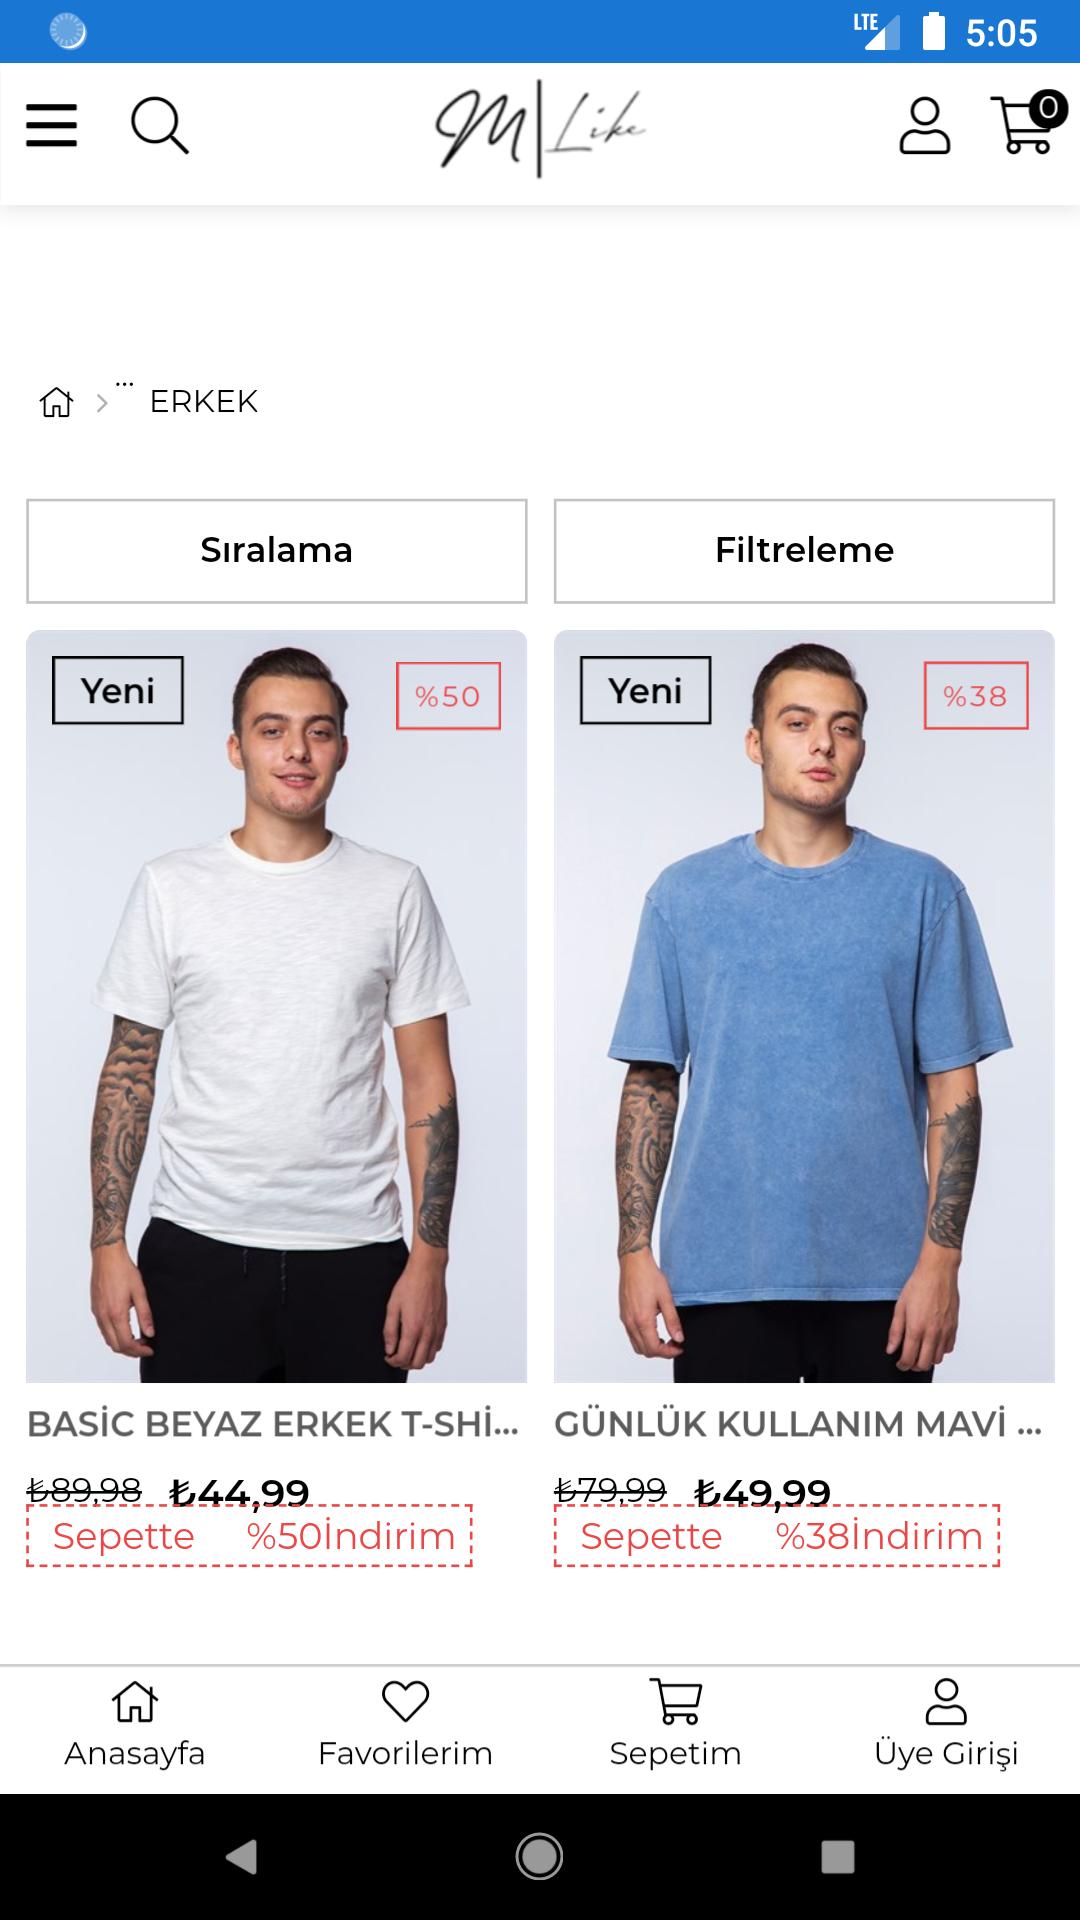1080x1920 pixels.
Task: Tap the M Like logo
Action: [540, 130]
